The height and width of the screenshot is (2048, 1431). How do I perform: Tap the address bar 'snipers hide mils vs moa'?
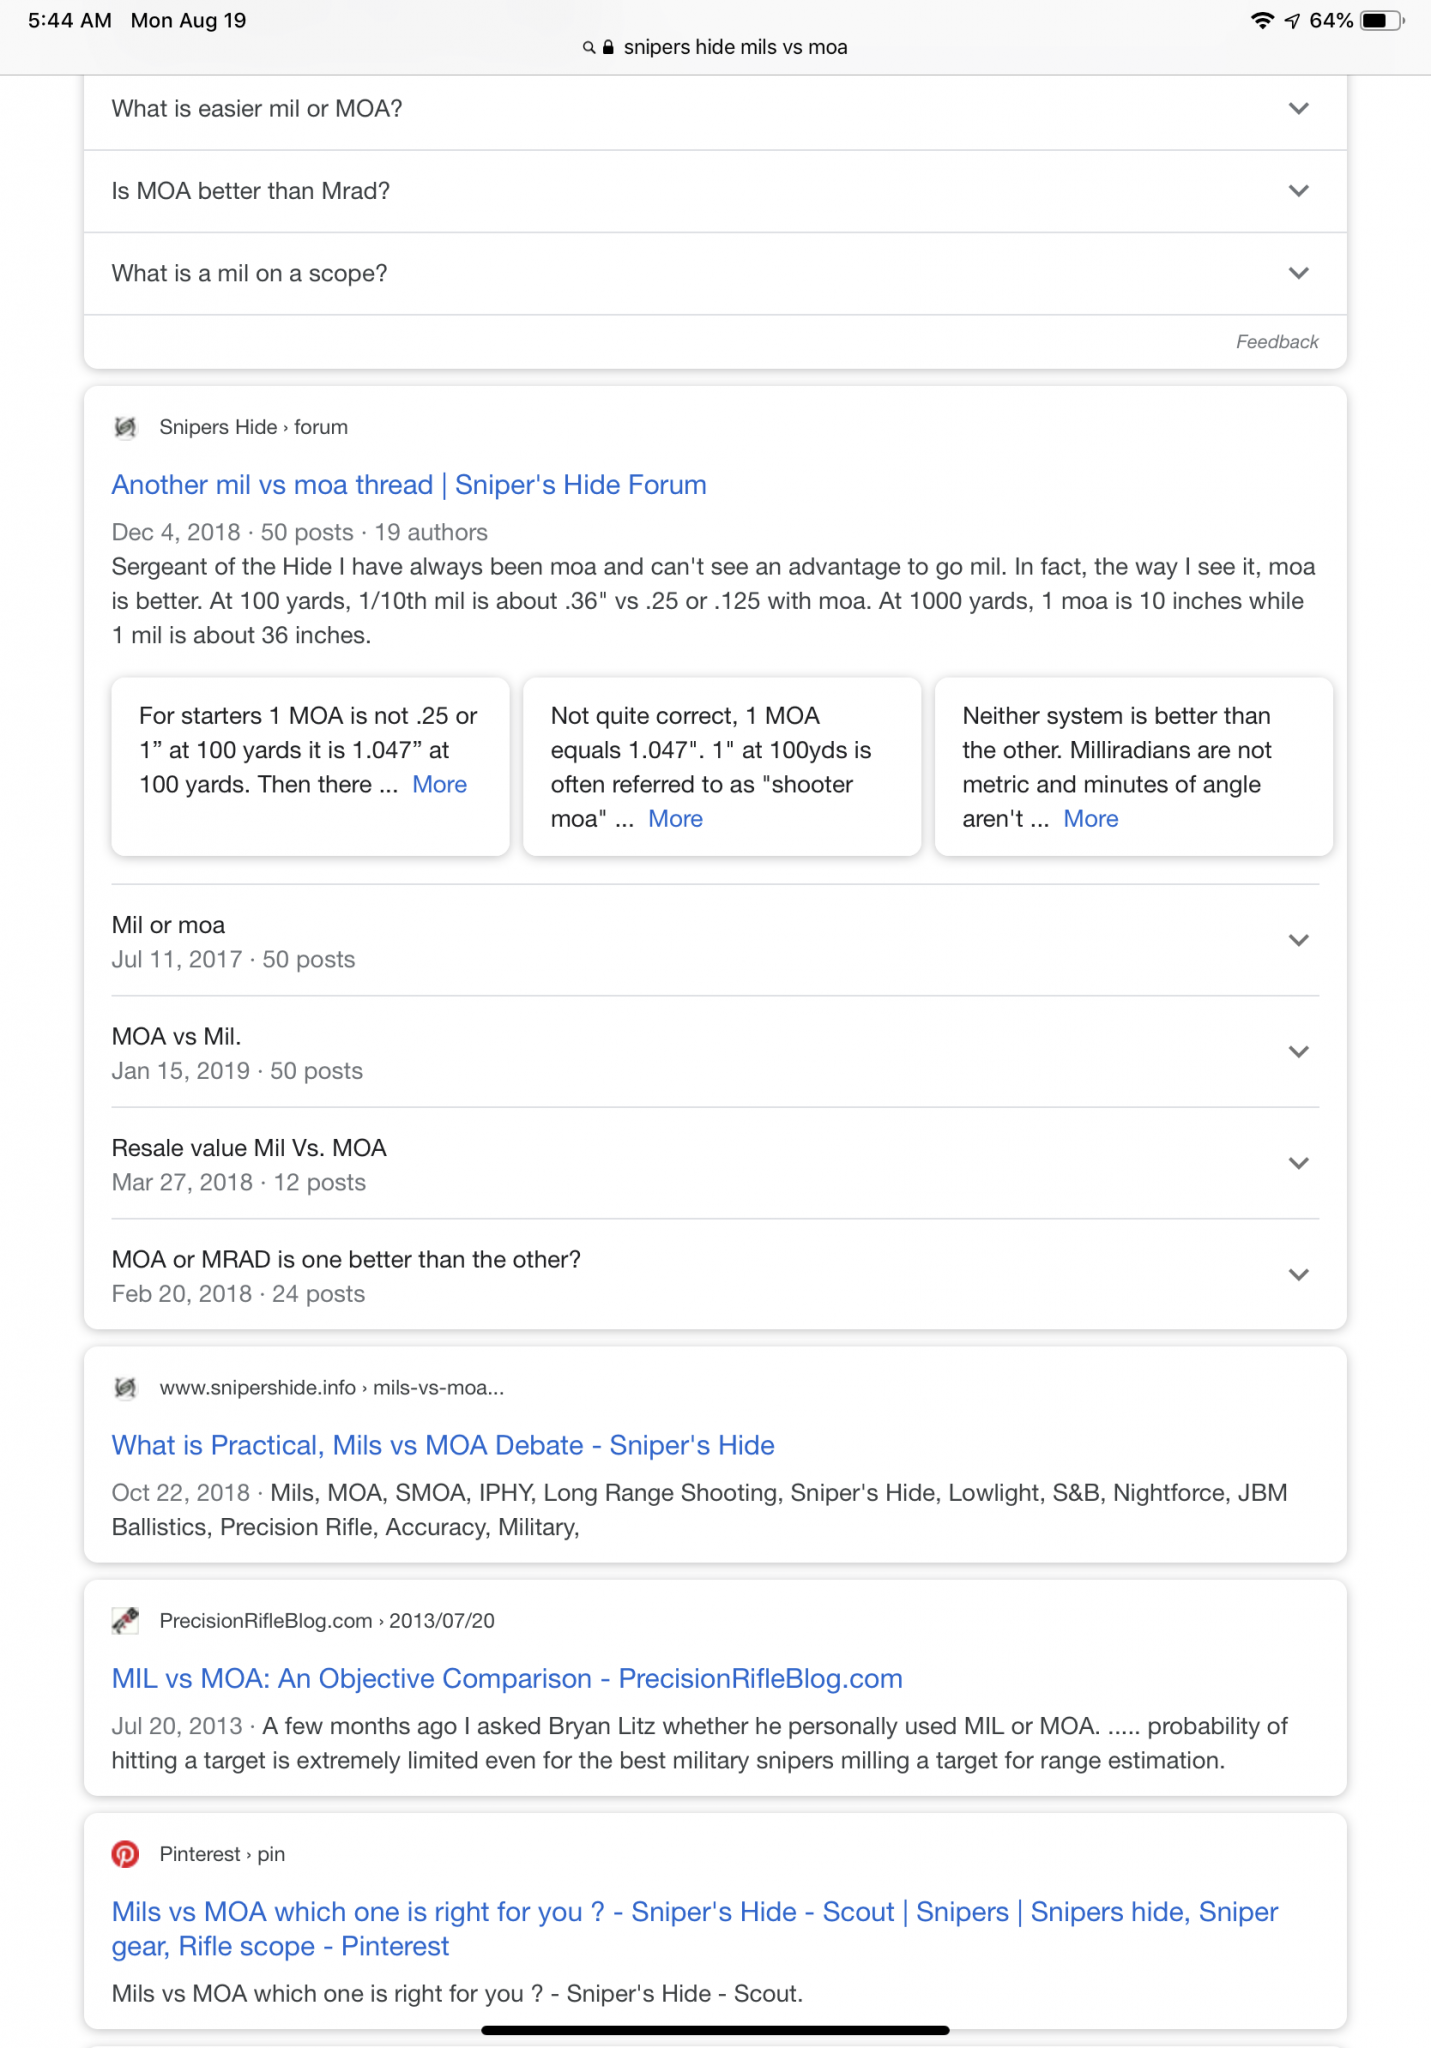[x=735, y=47]
